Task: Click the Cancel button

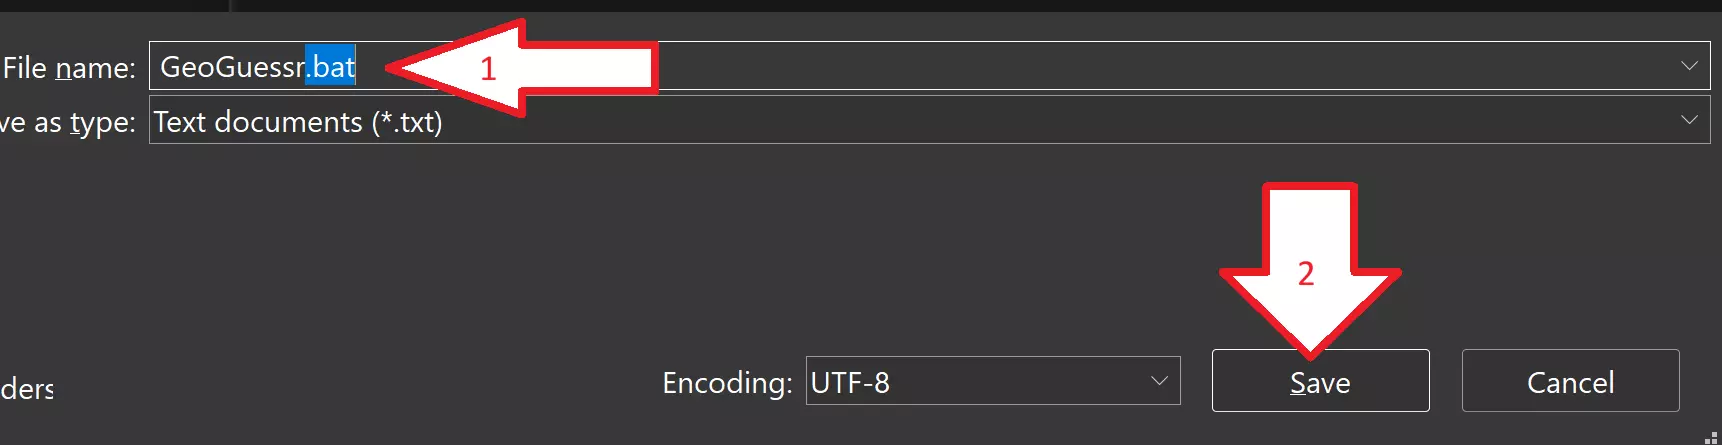Action: [1570, 381]
